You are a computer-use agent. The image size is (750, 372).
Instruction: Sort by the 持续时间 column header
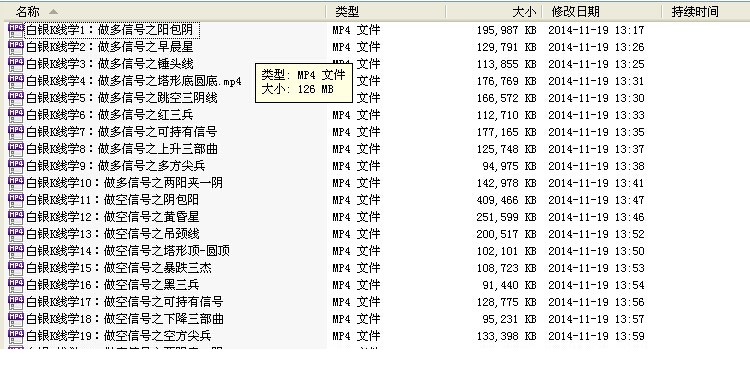click(x=706, y=12)
